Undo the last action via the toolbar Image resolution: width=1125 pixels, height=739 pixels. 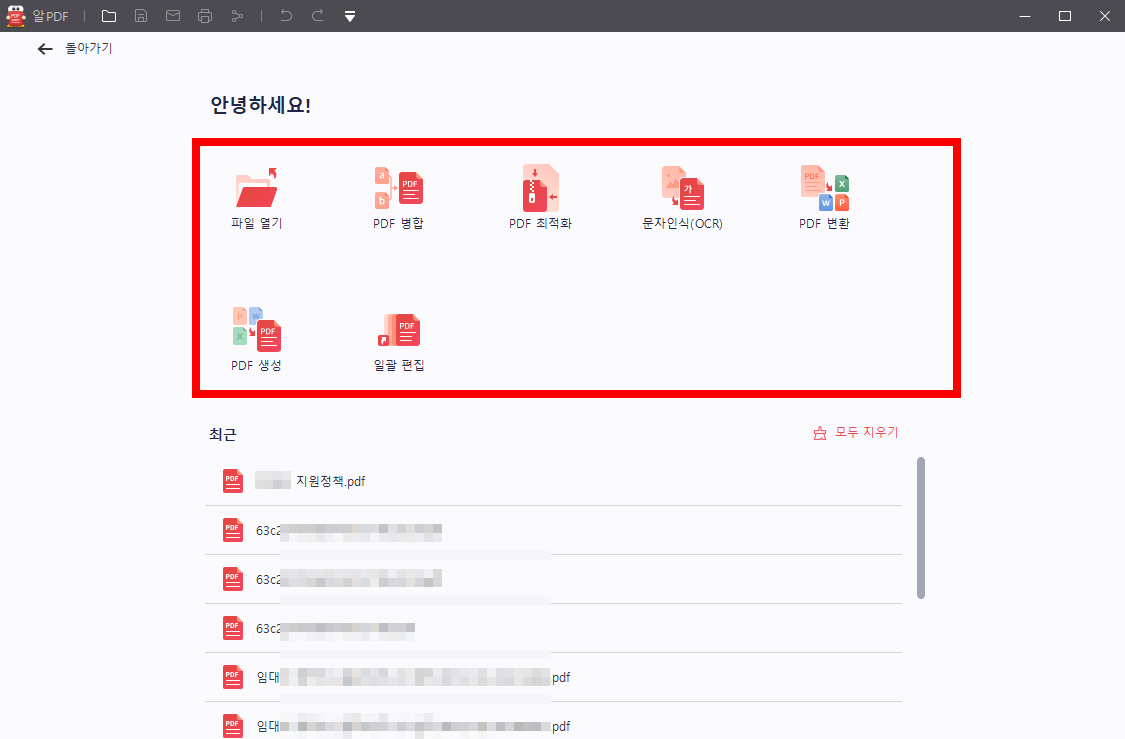click(x=286, y=15)
